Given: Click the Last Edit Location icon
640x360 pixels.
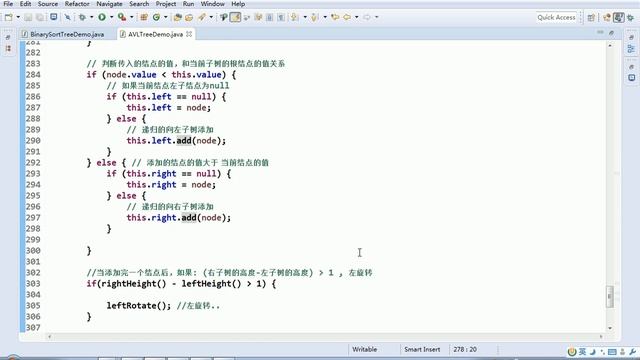Looking at the screenshot, I should 335,17.
